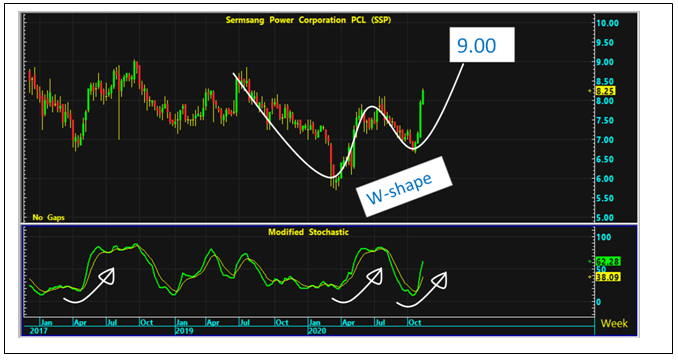Click the 5.50 price axis label

coord(605,198)
